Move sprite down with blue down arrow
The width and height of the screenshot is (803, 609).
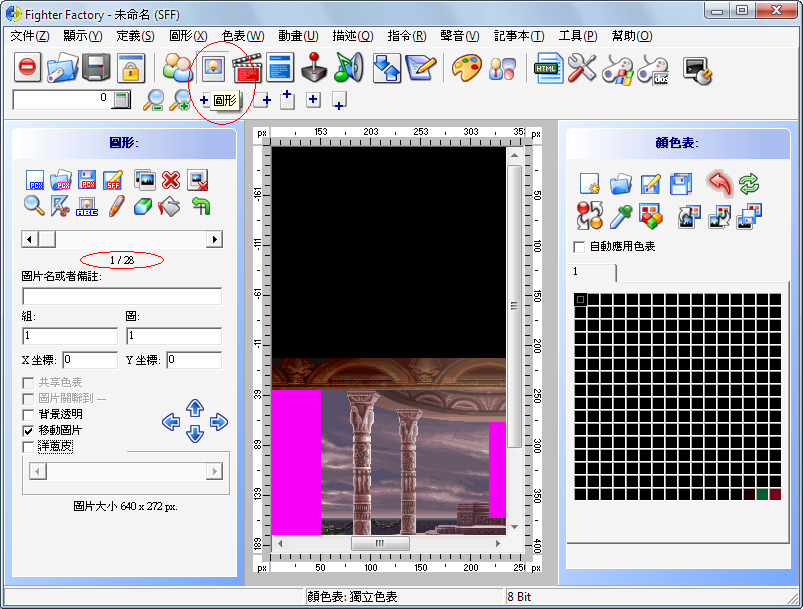click(195, 434)
